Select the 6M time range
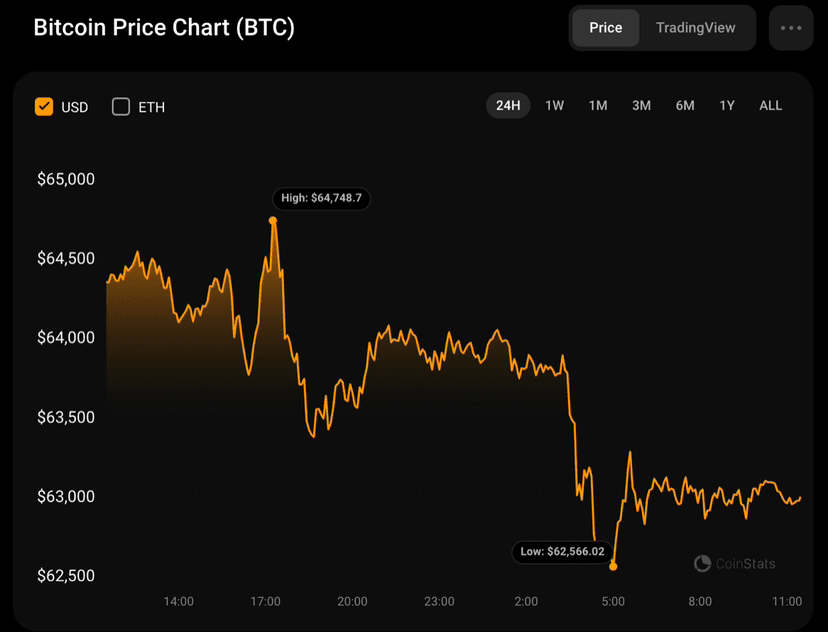The height and width of the screenshot is (632, 828). pos(685,106)
